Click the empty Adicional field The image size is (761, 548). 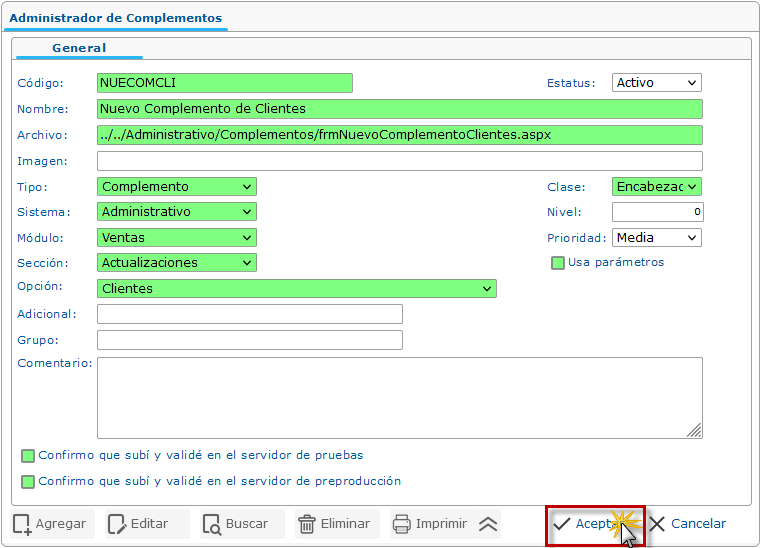pyautogui.click(x=250, y=314)
